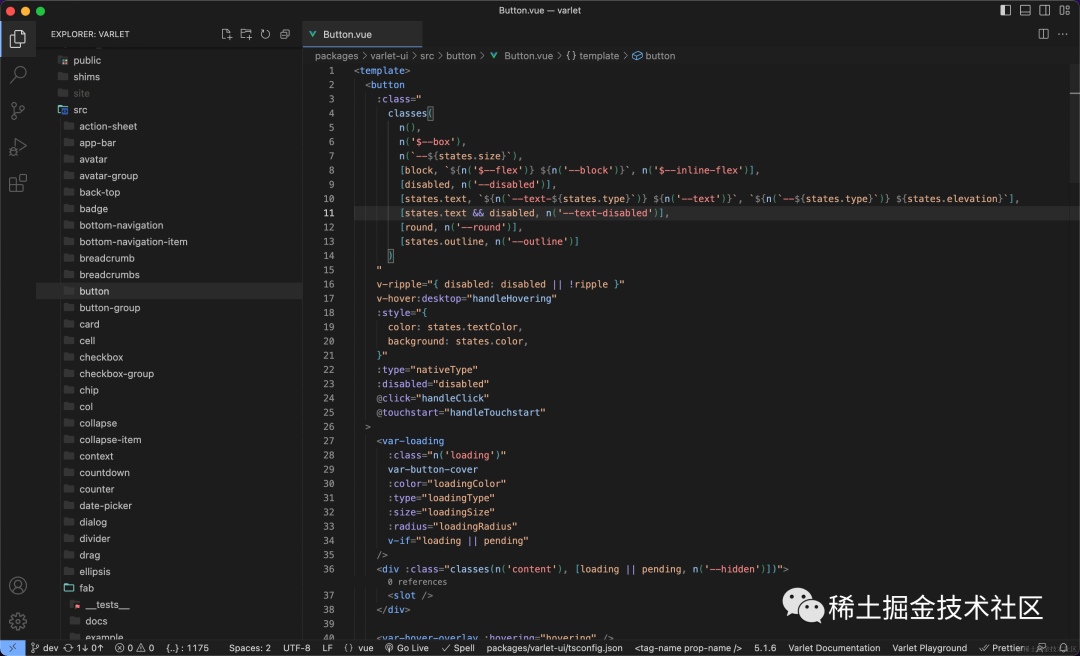Switch to the Button.vue editor tab
Viewport: 1080px width, 656px height.
click(x=362, y=34)
